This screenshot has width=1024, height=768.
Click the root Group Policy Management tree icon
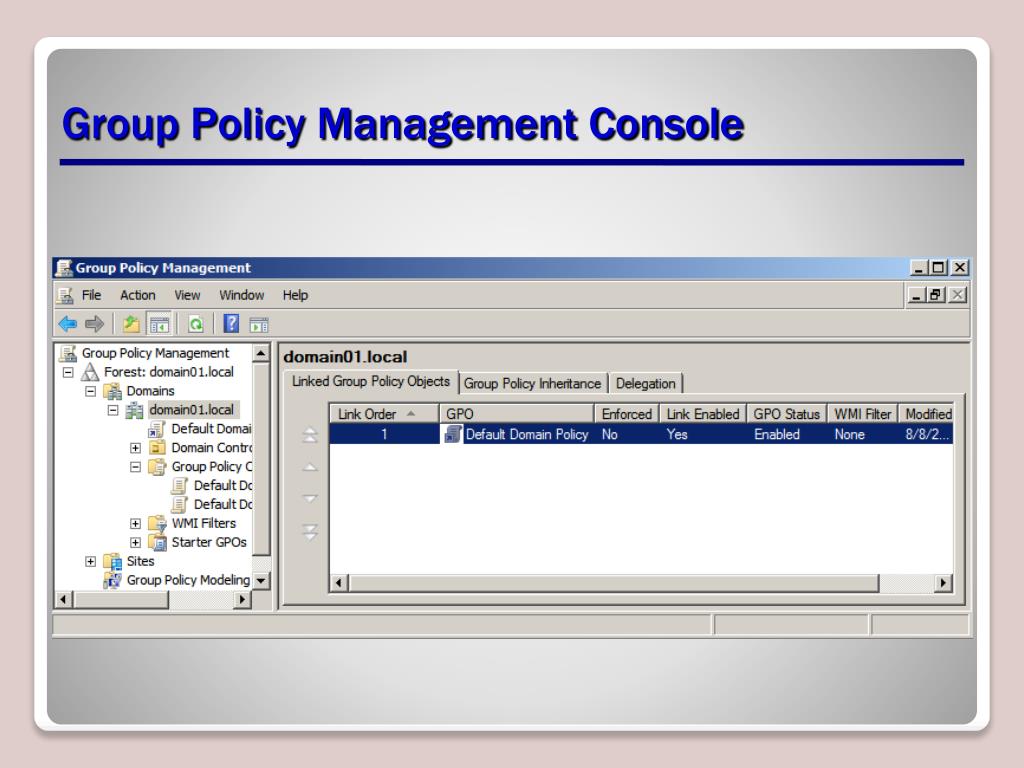coord(68,353)
